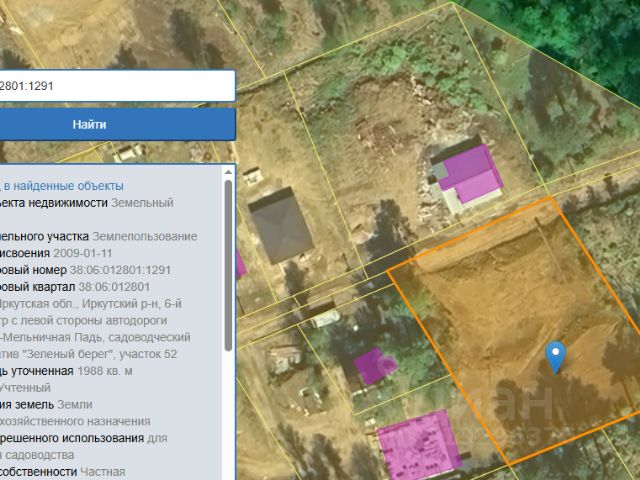Select the partial magenta building beside info panel
The height and width of the screenshot is (480, 640).
coord(241,264)
